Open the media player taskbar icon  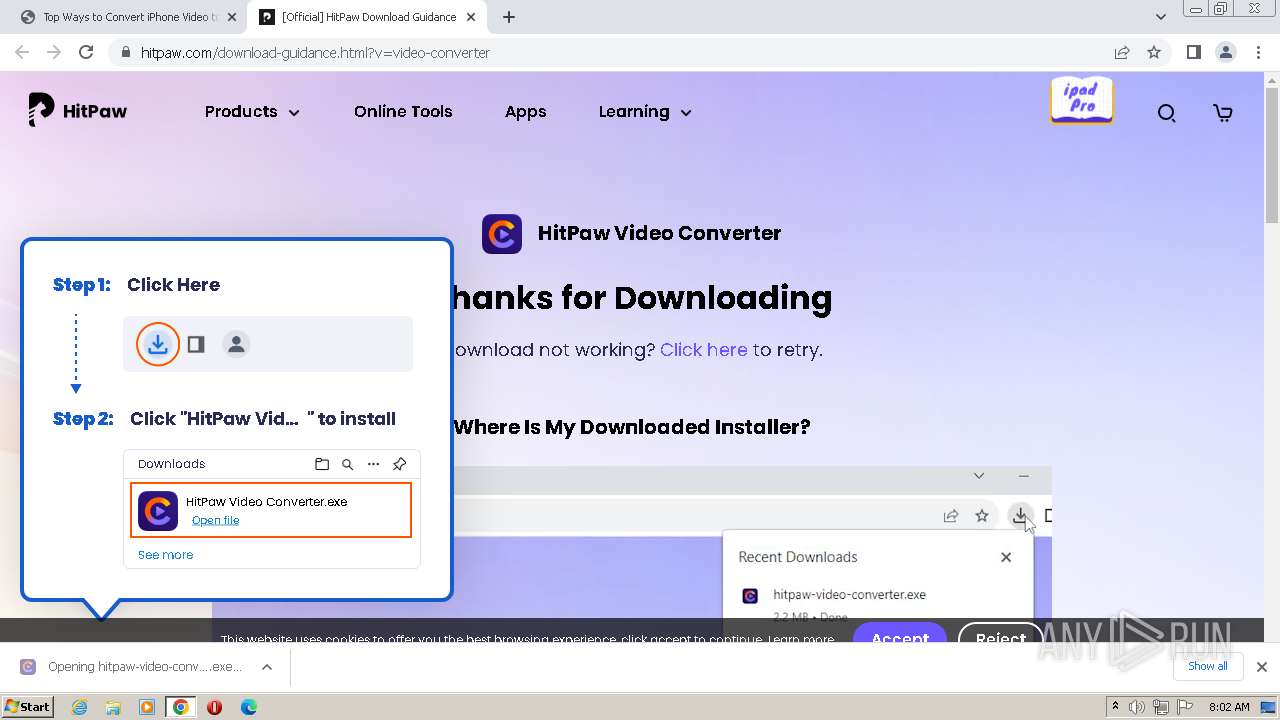tap(147, 707)
